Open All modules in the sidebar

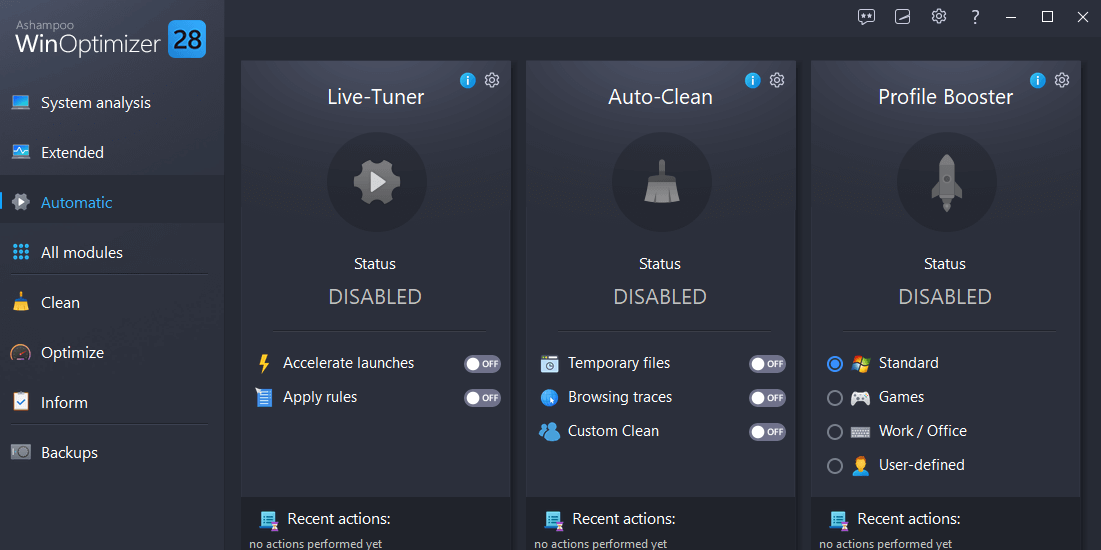(x=112, y=252)
